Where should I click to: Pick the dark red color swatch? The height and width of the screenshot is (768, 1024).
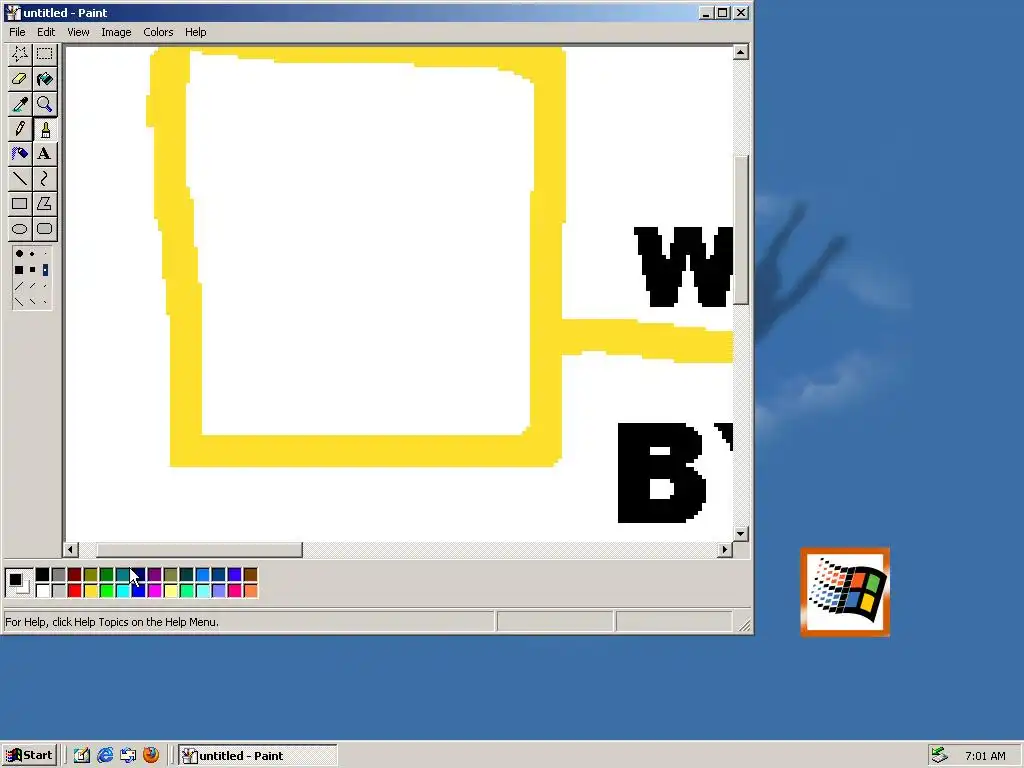coord(74,575)
